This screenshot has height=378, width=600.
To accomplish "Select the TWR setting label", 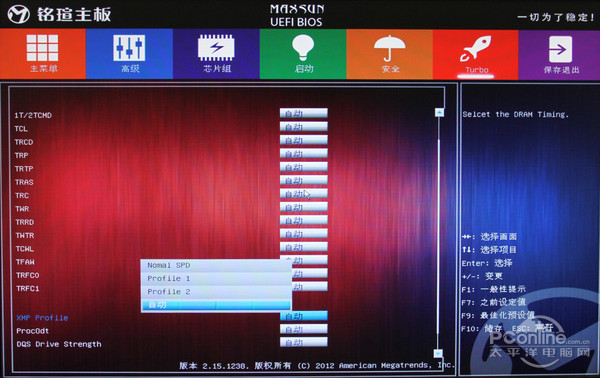I will [x=22, y=209].
